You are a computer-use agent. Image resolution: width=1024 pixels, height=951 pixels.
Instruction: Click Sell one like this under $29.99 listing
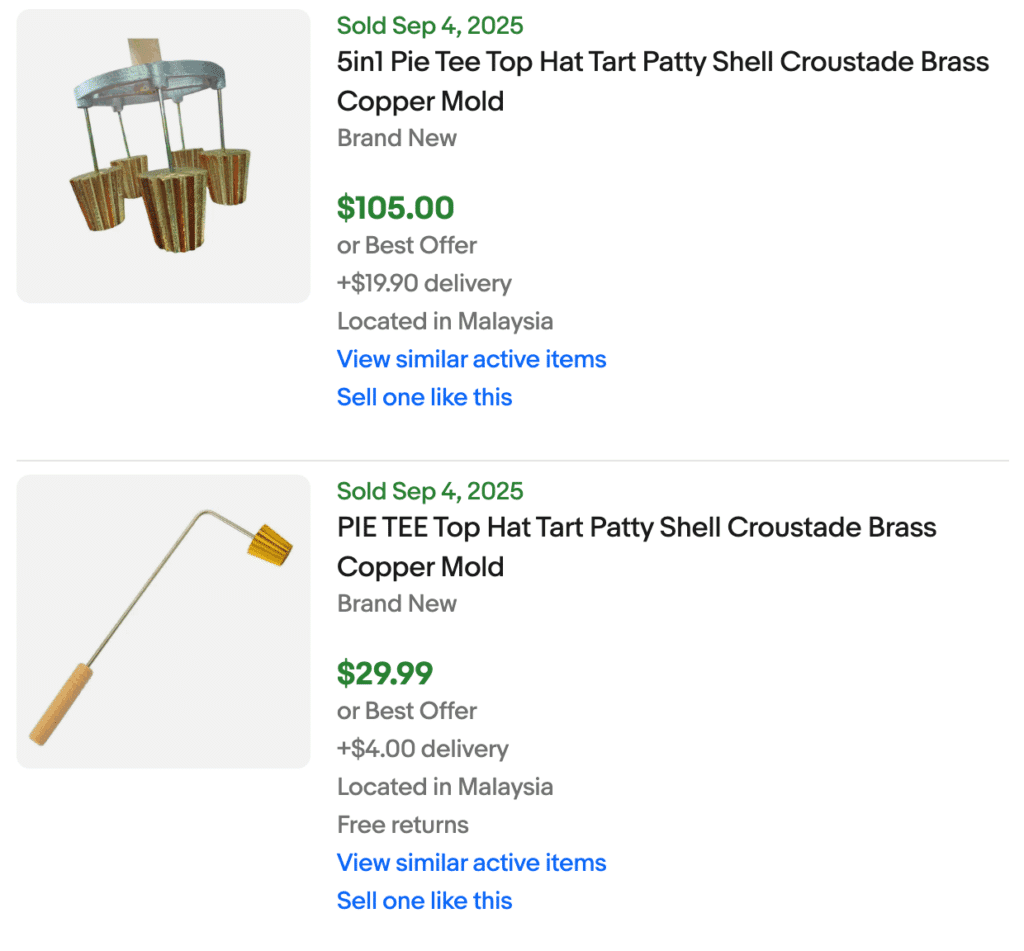pyautogui.click(x=424, y=900)
